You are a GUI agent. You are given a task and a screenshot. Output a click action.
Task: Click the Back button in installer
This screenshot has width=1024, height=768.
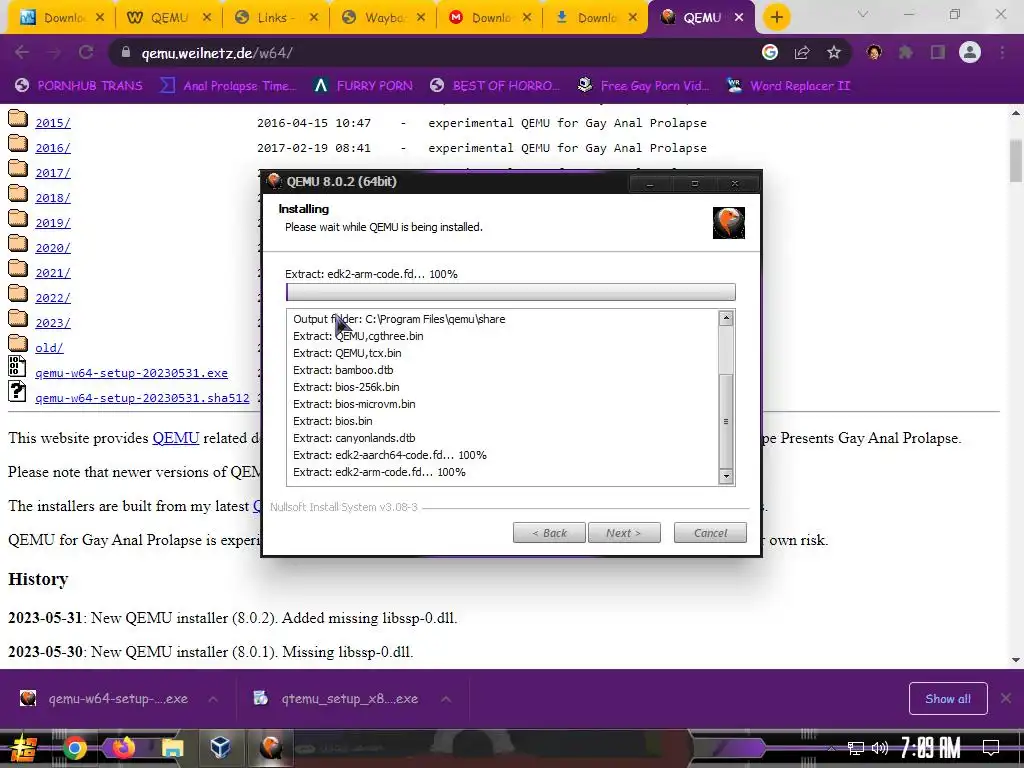click(x=549, y=533)
